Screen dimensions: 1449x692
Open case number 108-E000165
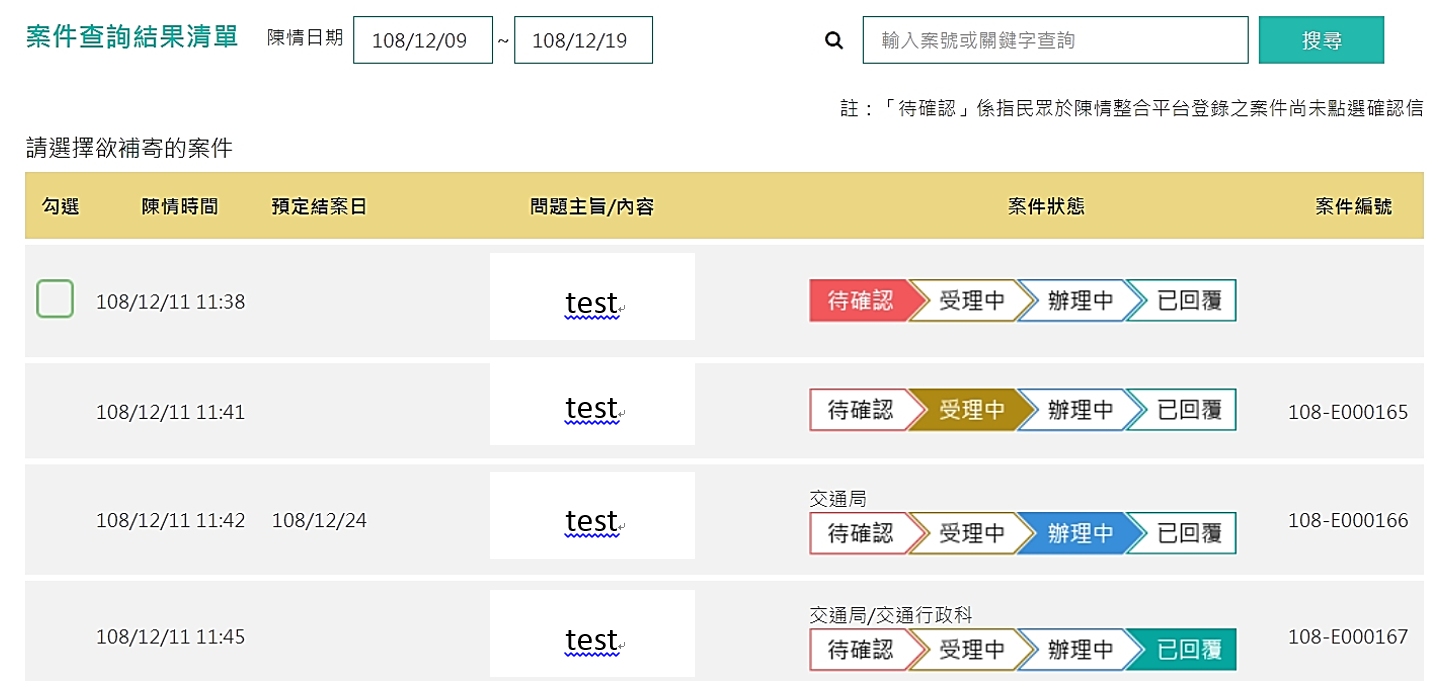1347,412
